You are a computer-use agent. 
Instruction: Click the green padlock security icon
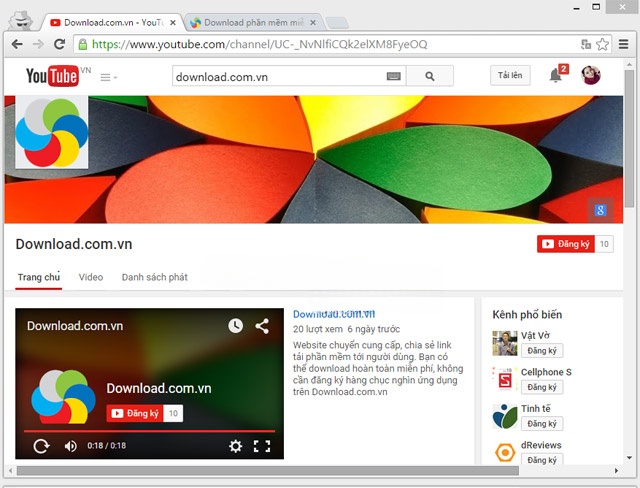point(83,44)
